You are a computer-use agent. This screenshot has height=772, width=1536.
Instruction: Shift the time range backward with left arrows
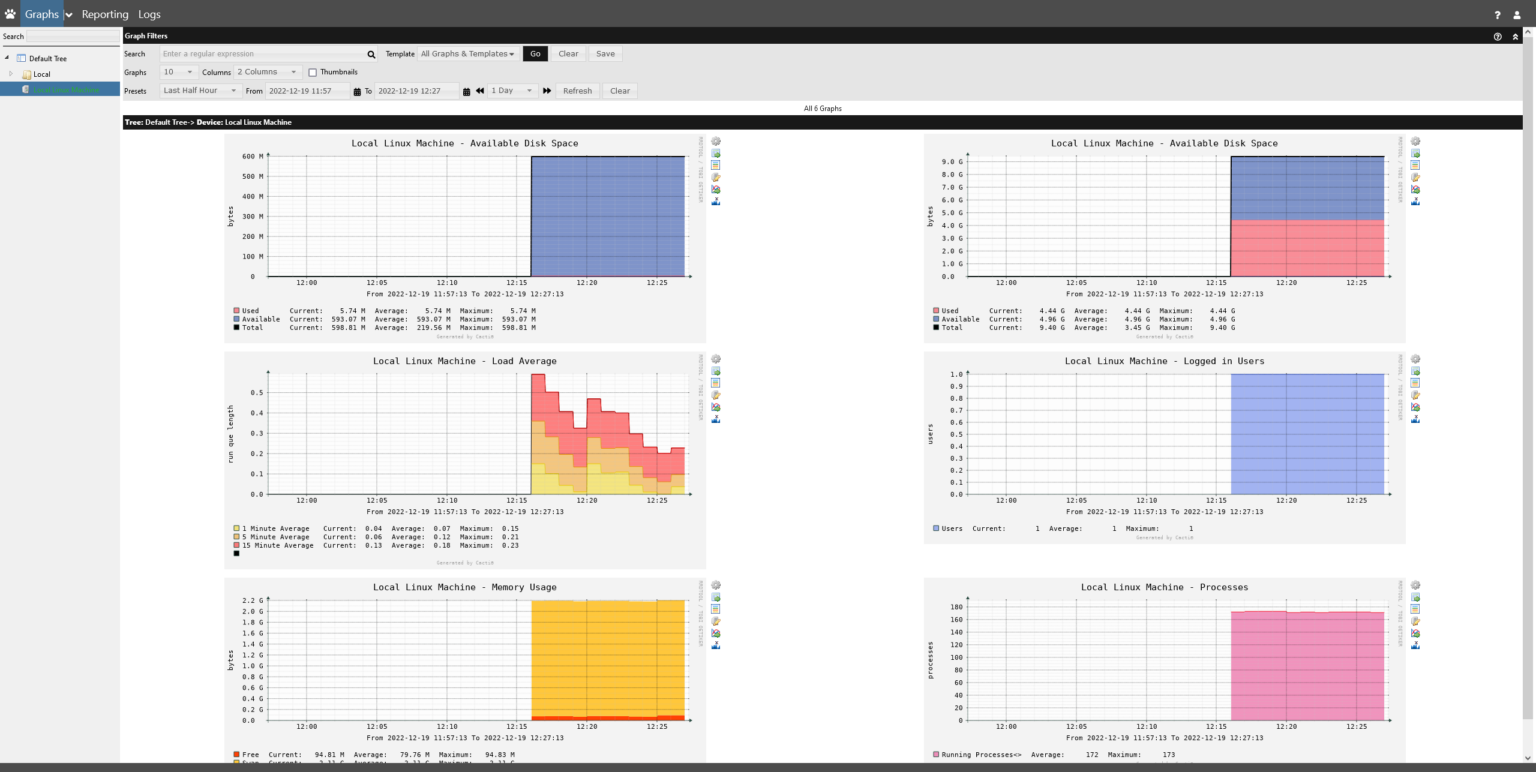pyautogui.click(x=480, y=91)
